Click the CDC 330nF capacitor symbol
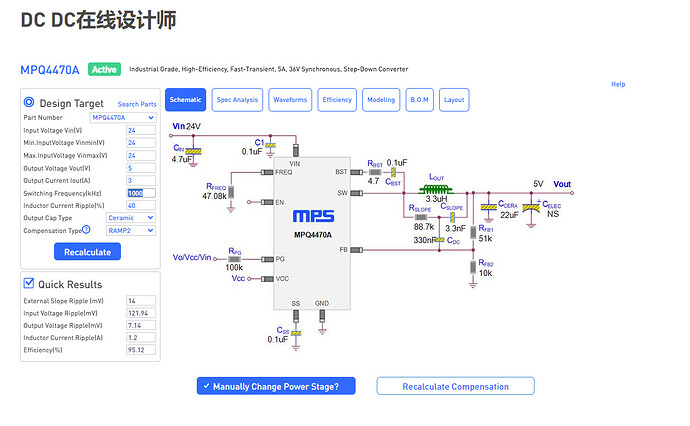The image size is (690, 426). (x=440, y=240)
